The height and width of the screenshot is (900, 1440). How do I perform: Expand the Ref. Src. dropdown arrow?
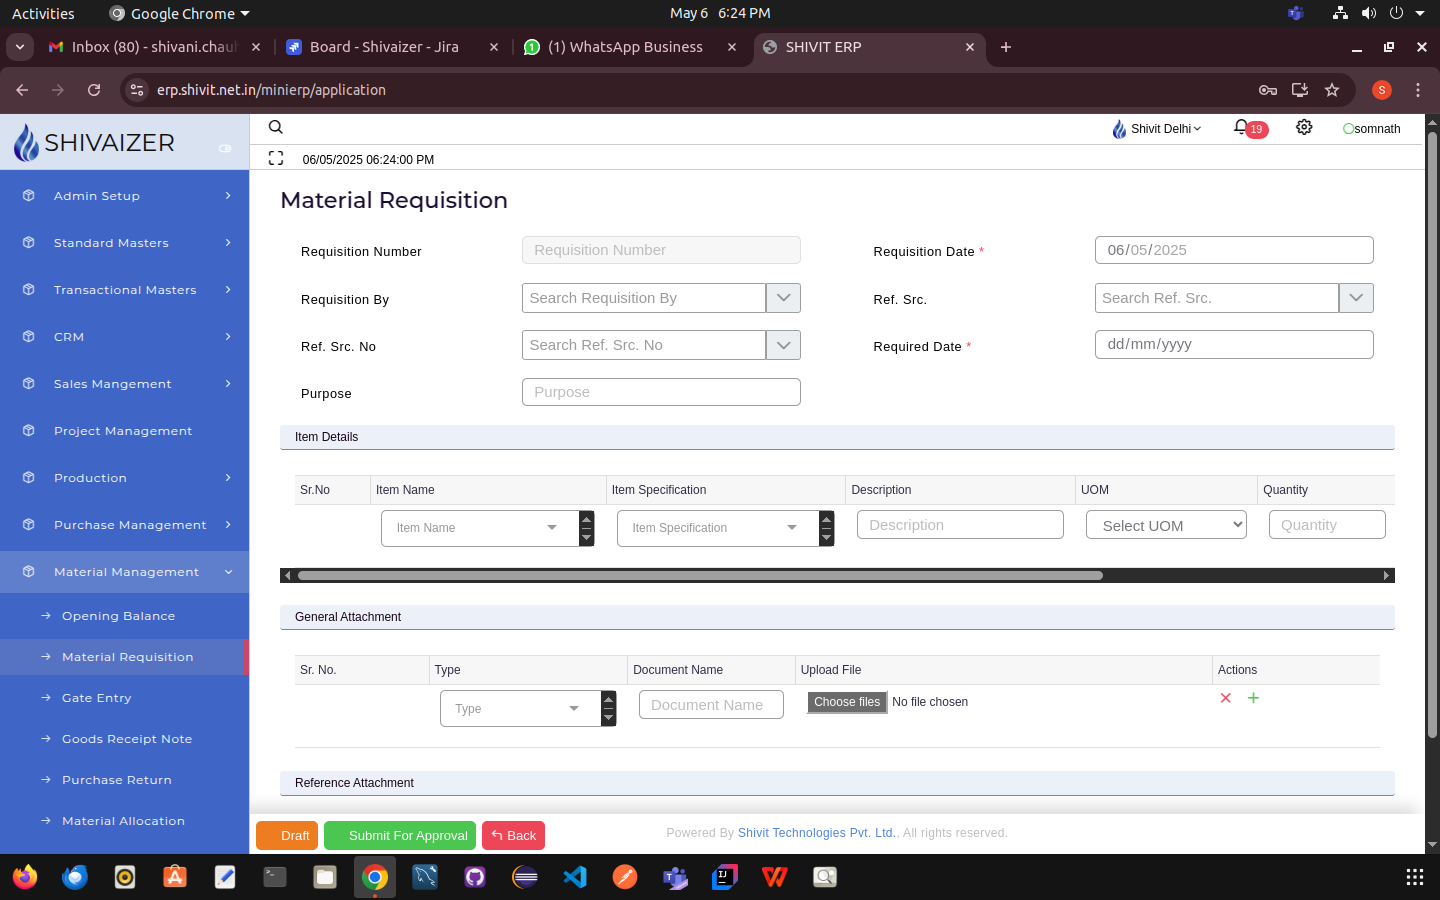1356,298
